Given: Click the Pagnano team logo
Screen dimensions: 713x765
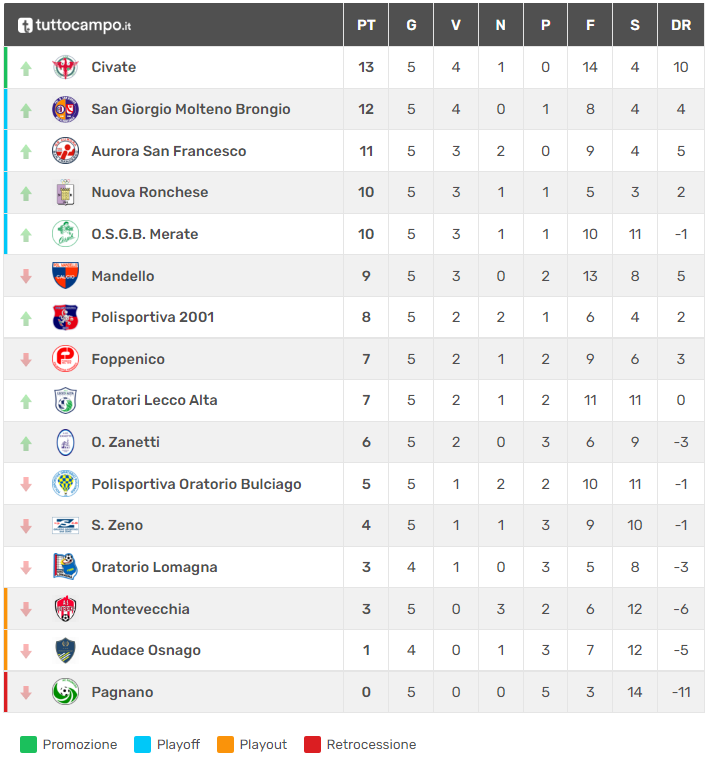Looking at the screenshot, I should 65,692.
